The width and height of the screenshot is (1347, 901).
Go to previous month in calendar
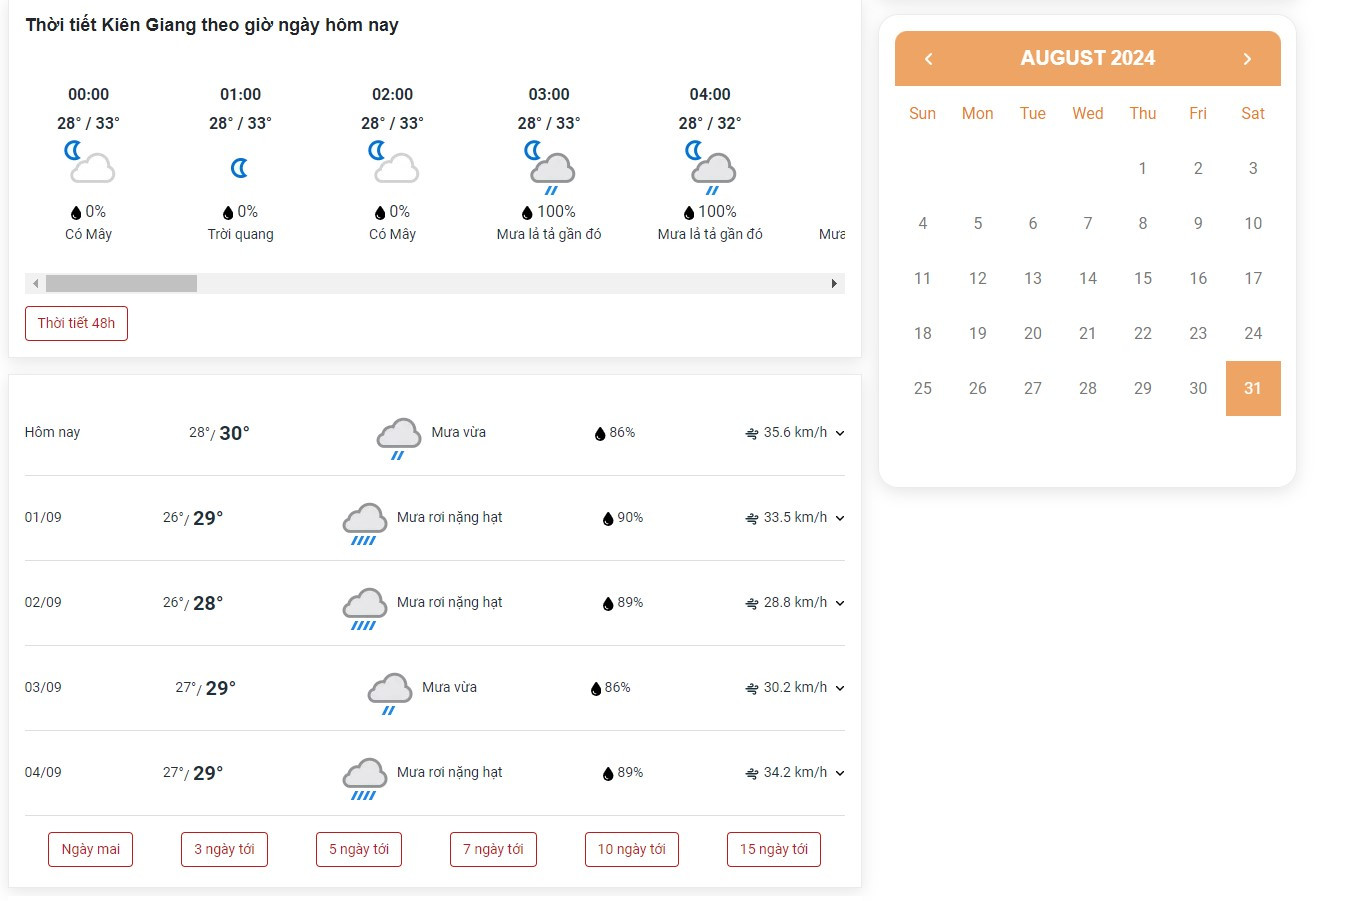(x=928, y=59)
